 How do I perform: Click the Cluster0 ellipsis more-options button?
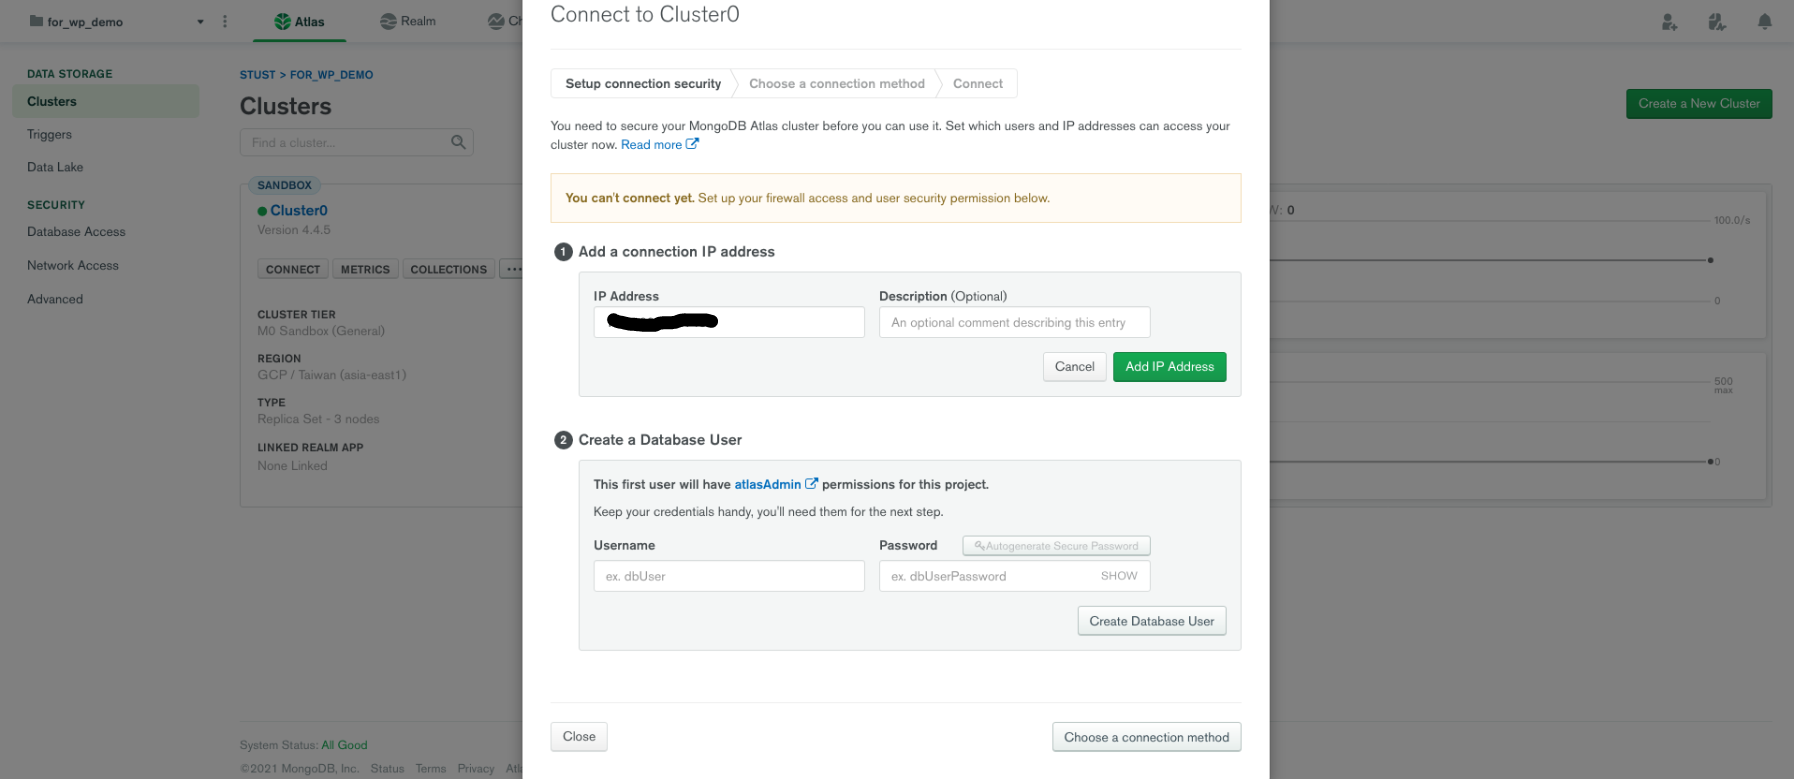point(512,269)
